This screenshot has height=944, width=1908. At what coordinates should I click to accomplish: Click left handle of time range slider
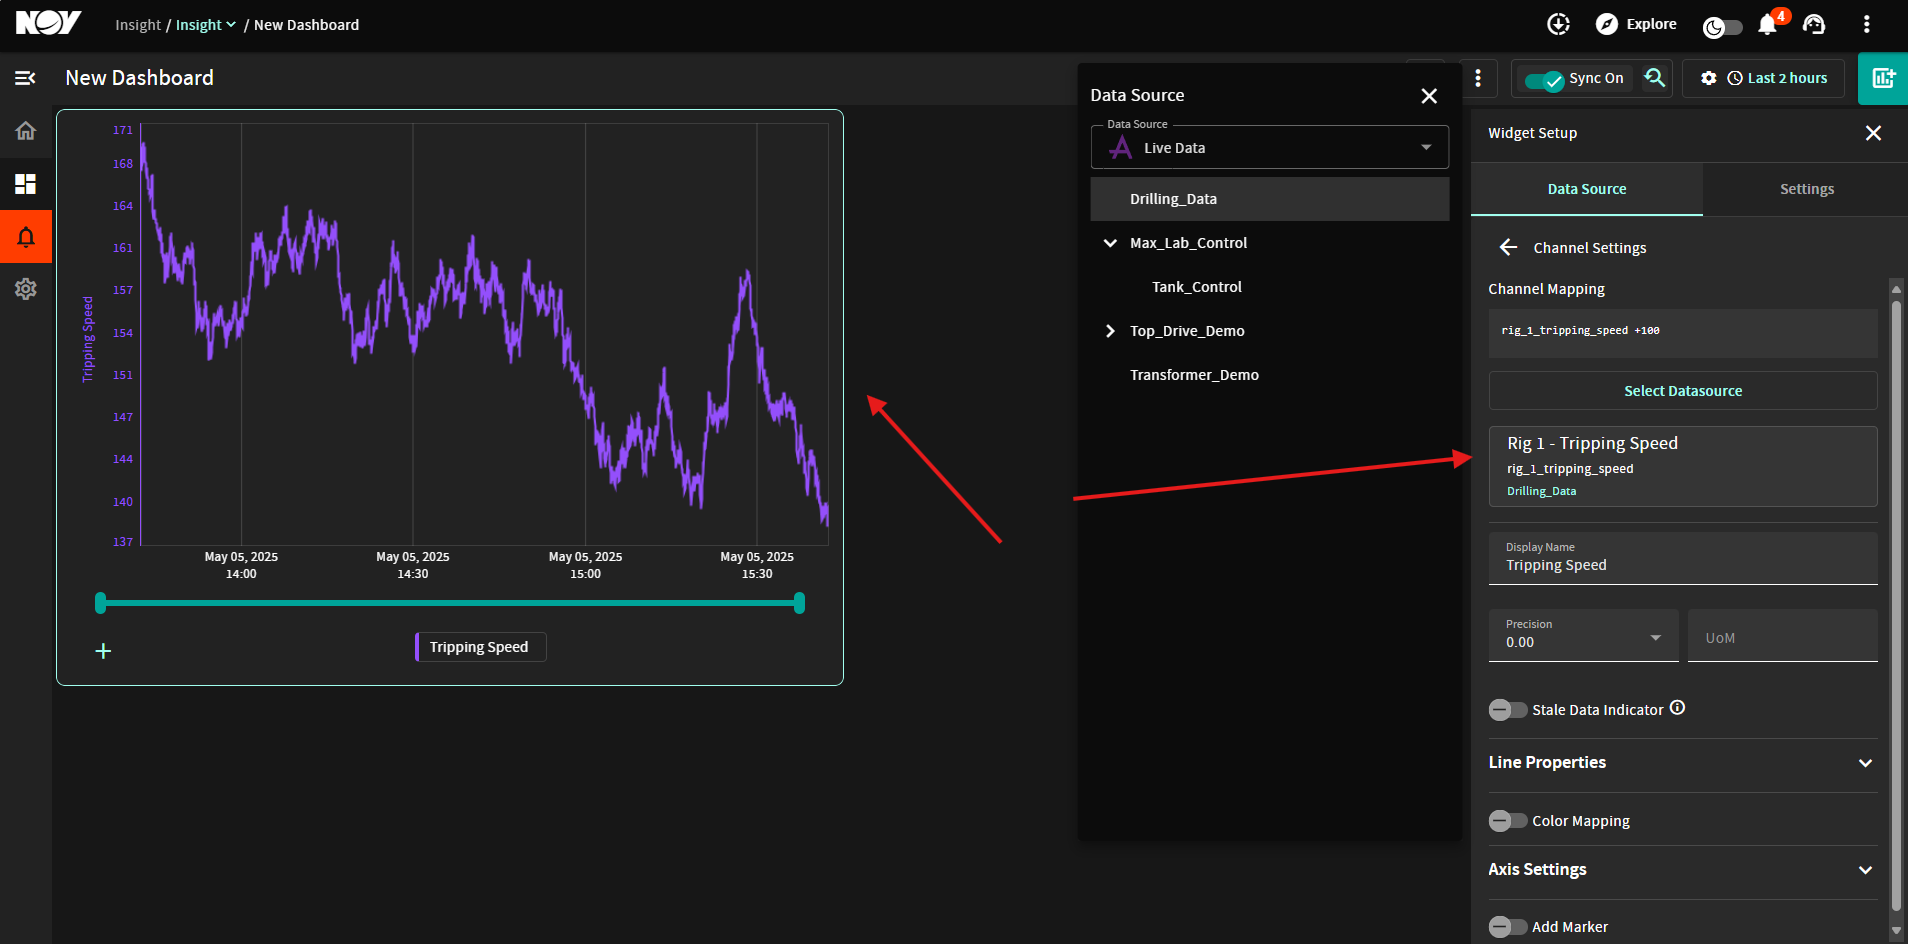tap(100, 603)
